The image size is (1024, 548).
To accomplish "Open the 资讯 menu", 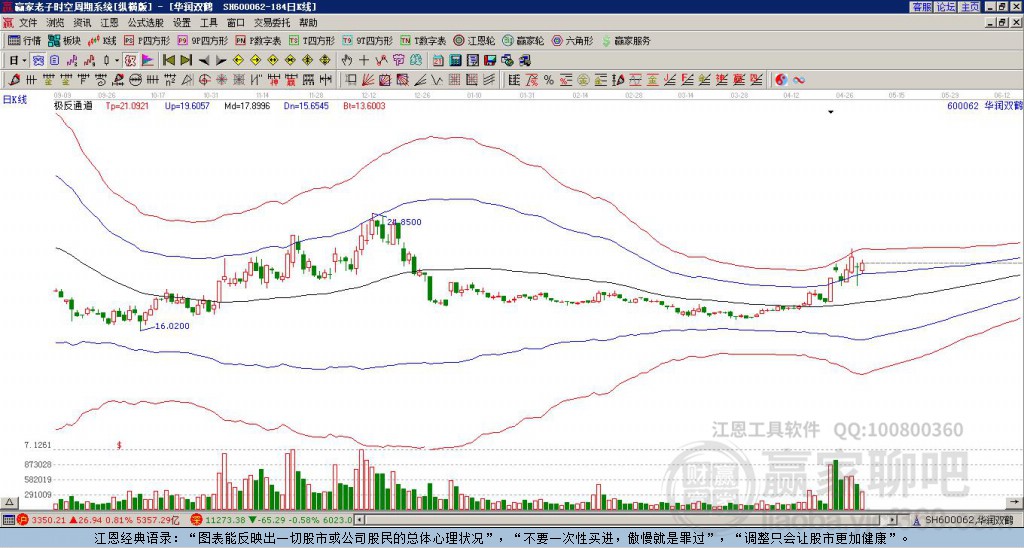I will click(82, 23).
